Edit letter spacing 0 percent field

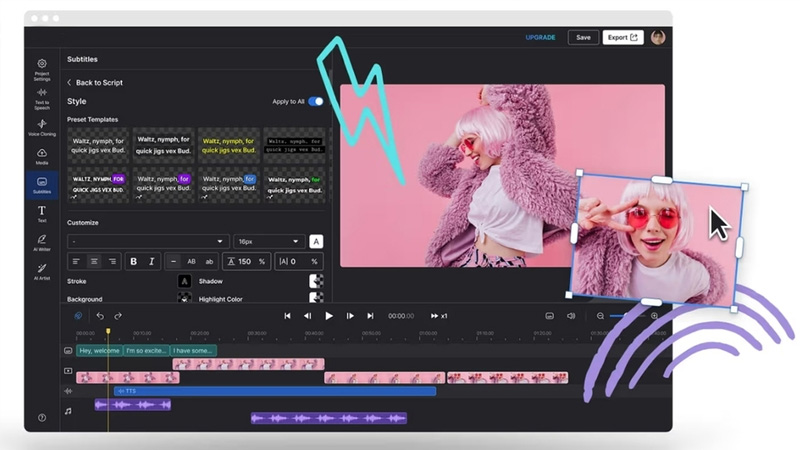coord(299,261)
